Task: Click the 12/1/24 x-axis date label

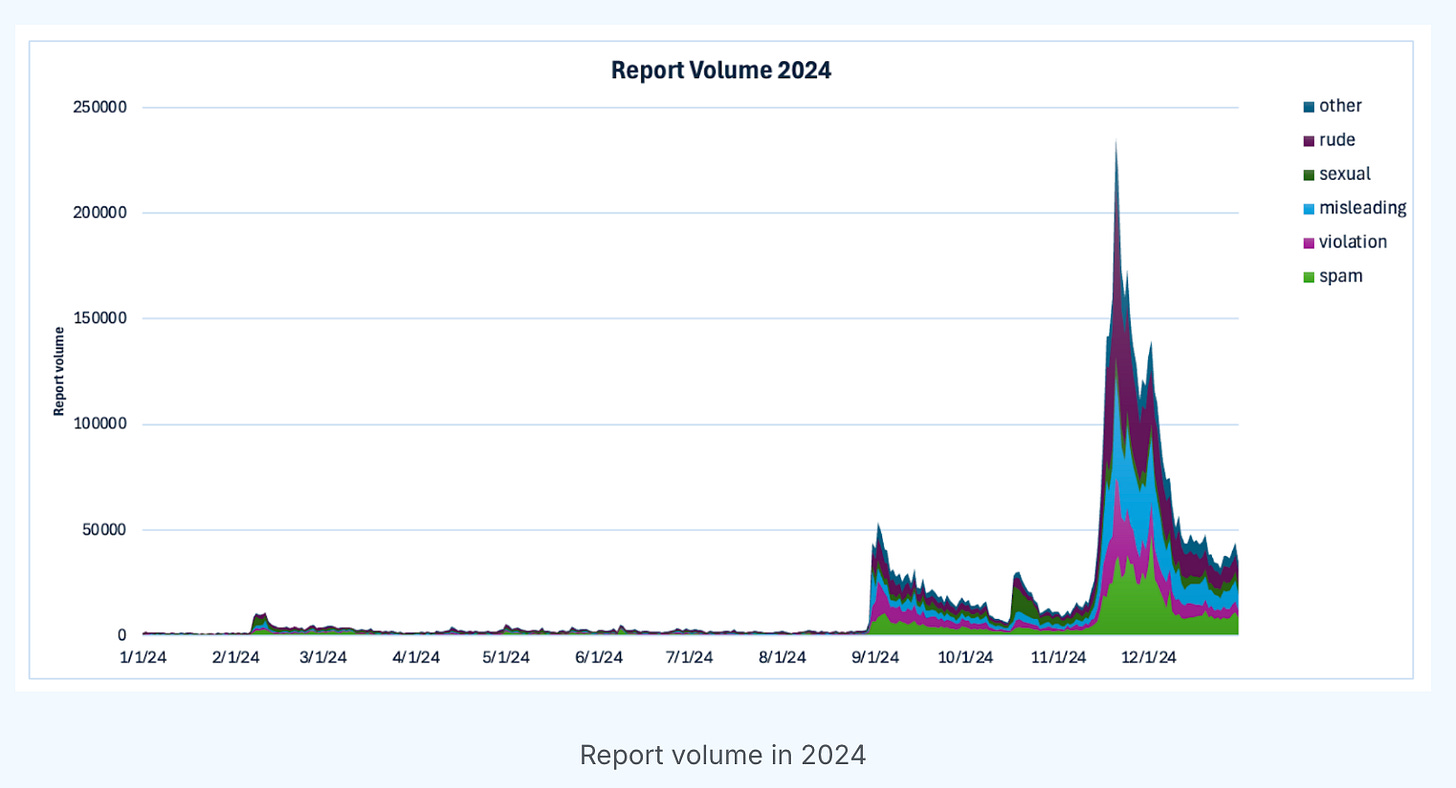Action: (1148, 658)
